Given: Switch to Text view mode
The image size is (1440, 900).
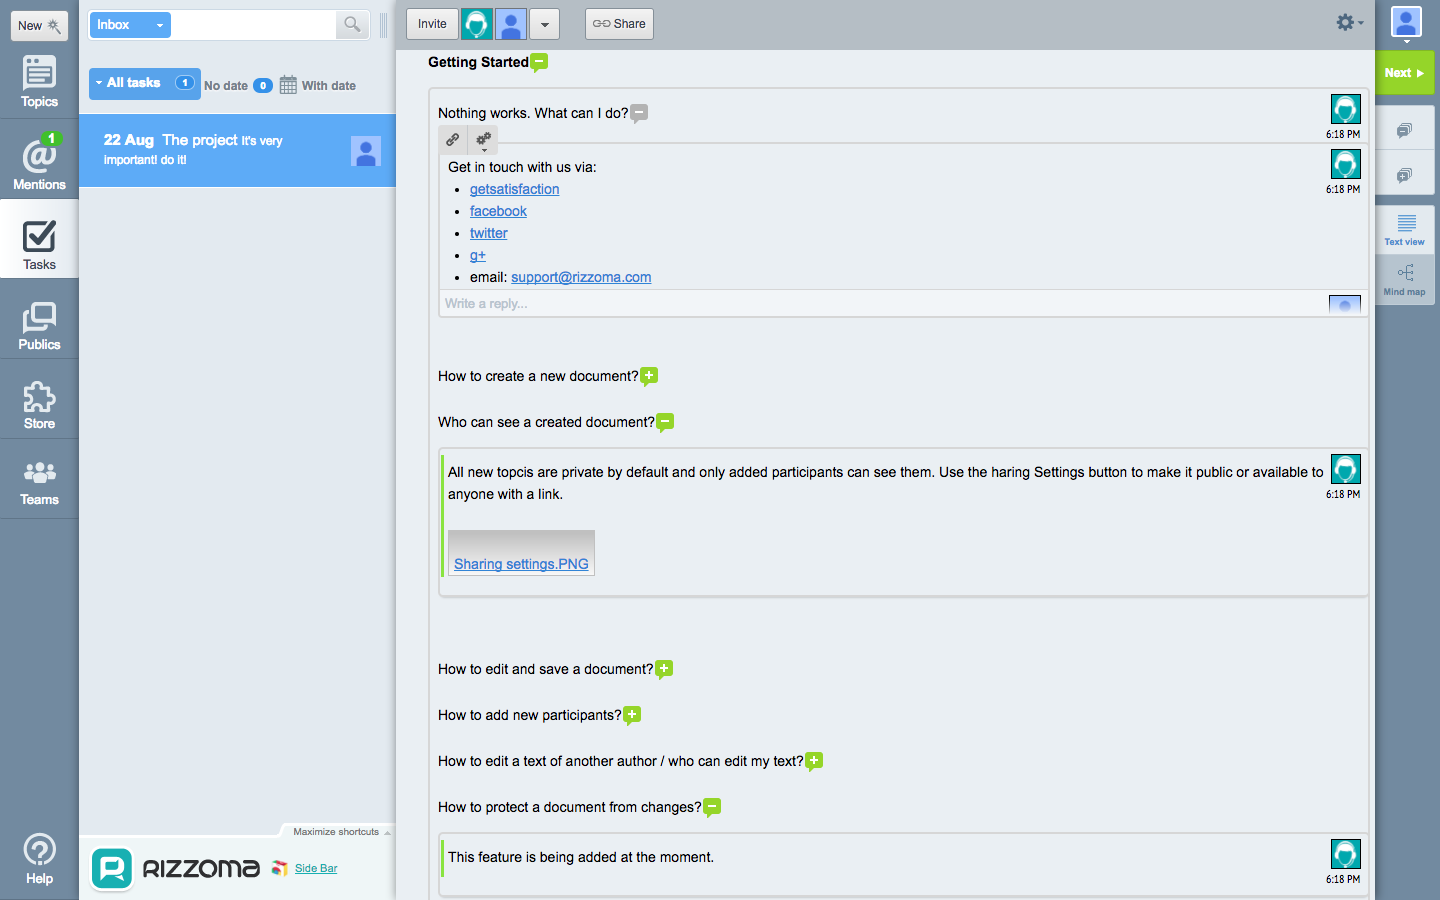Looking at the screenshot, I should [1405, 230].
